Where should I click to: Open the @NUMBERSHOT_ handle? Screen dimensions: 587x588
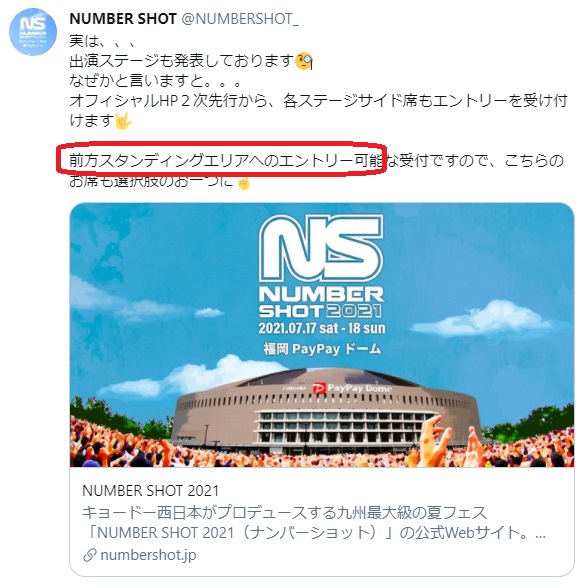(x=240, y=19)
